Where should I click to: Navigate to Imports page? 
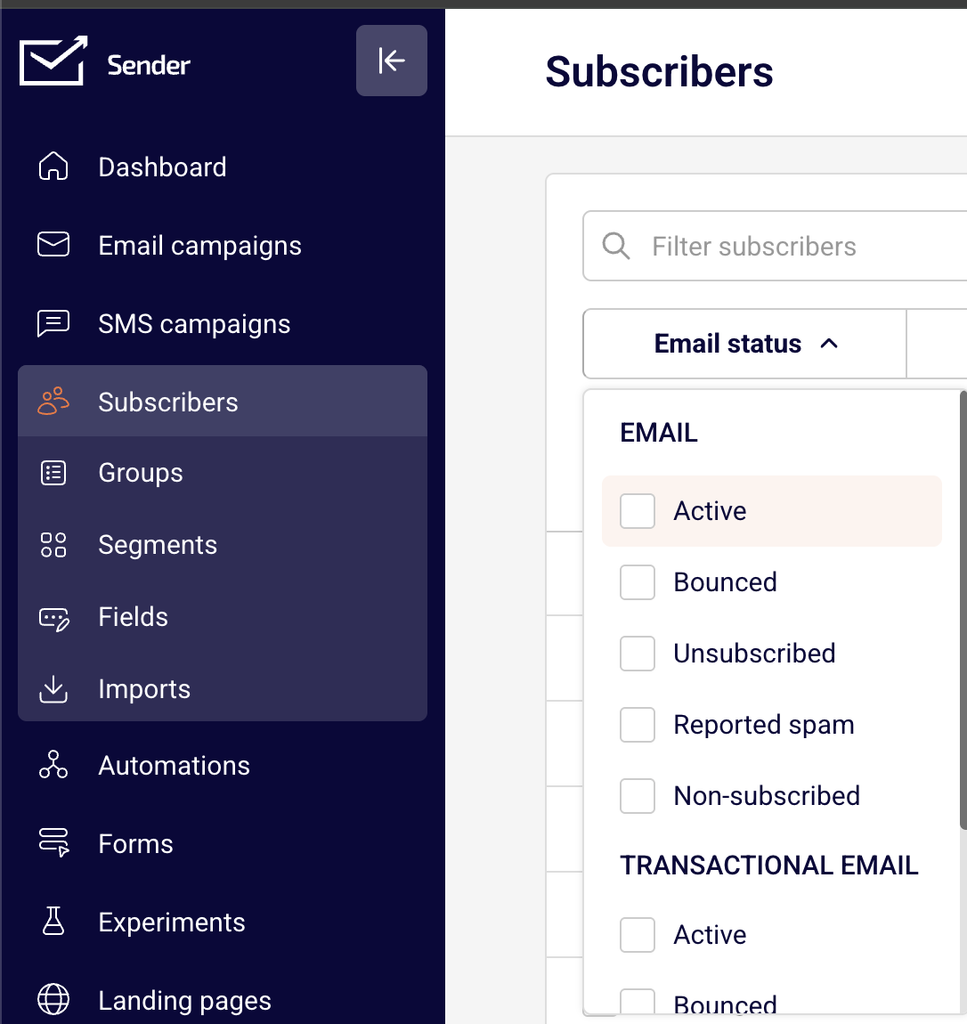point(222,689)
